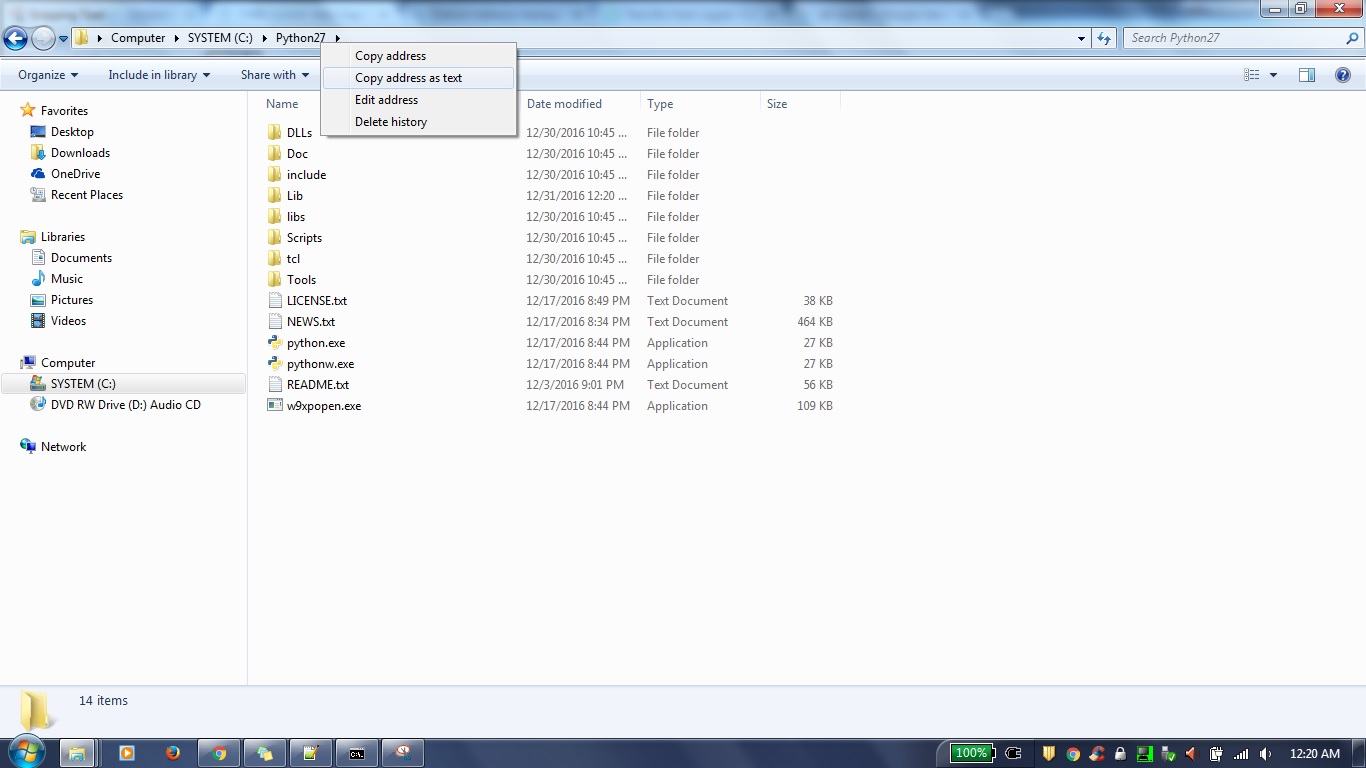This screenshot has height=768, width=1366.
Task: Open Desktop in the navigation pane
Action: [x=72, y=132]
